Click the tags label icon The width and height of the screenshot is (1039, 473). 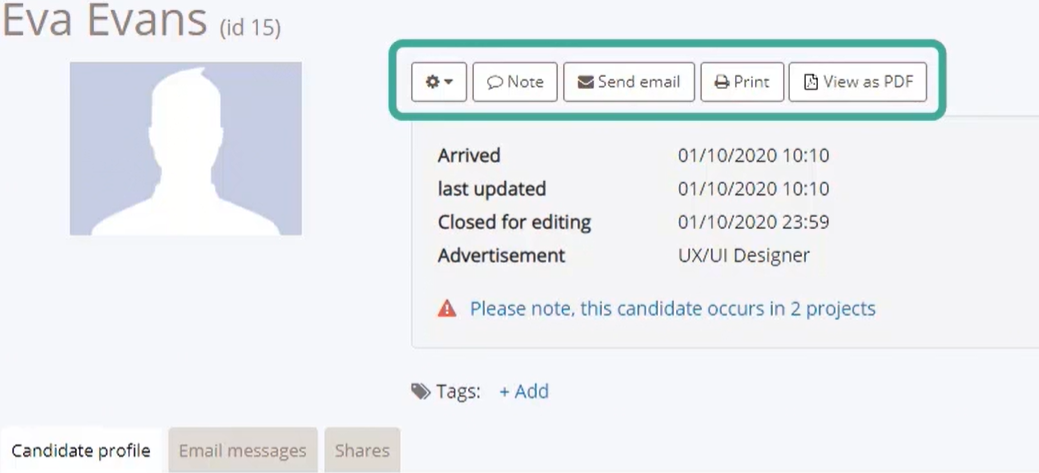point(420,392)
